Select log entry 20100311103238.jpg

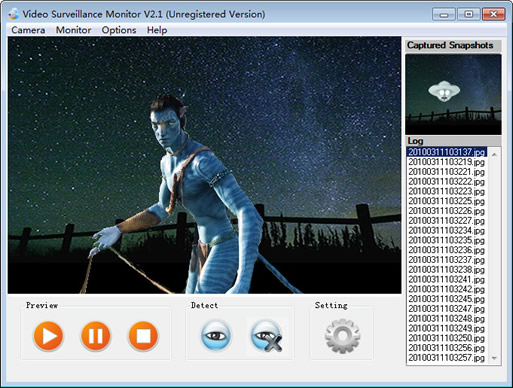(447, 270)
